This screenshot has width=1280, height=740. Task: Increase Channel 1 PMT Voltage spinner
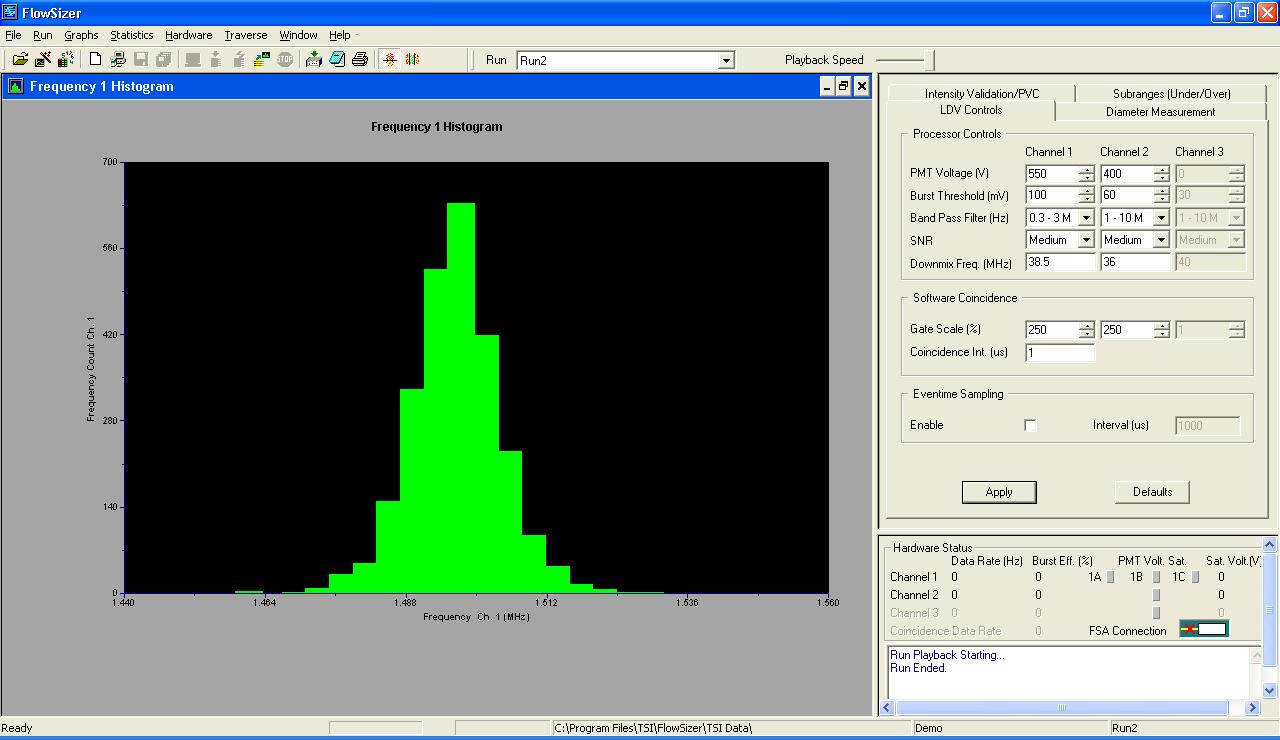coord(1087,169)
